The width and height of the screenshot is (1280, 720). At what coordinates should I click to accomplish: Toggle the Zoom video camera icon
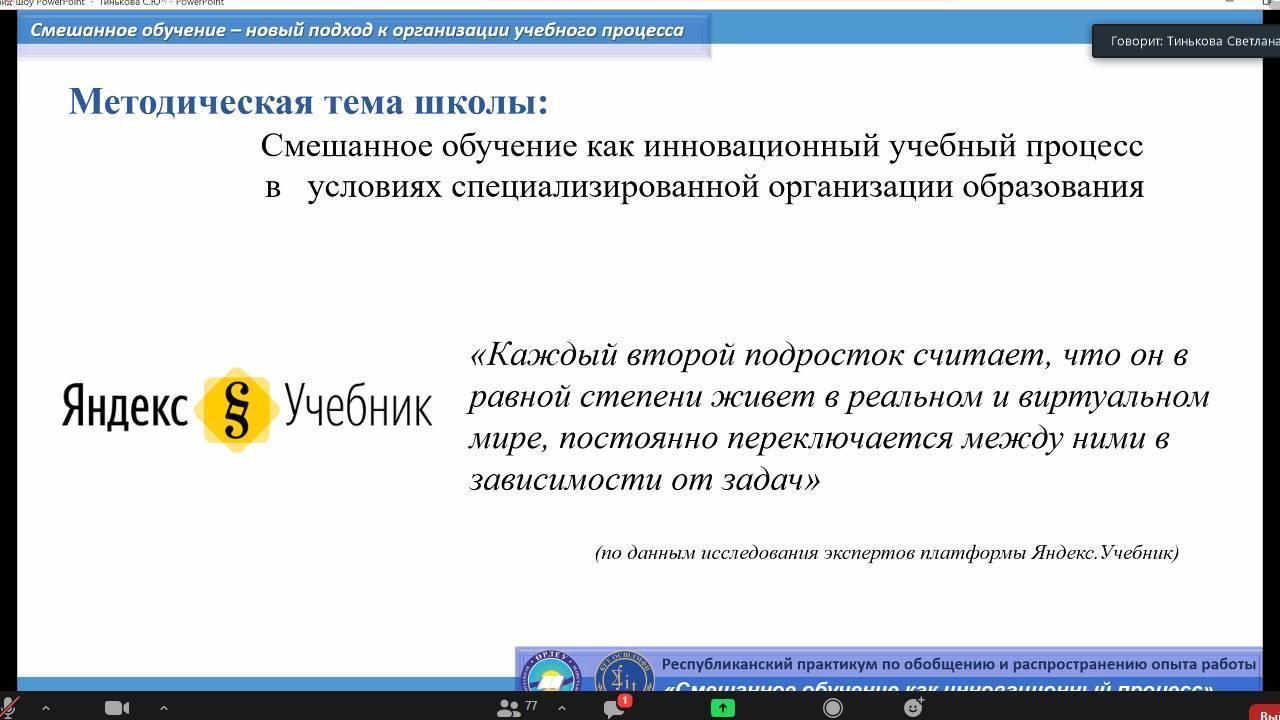[x=117, y=708]
